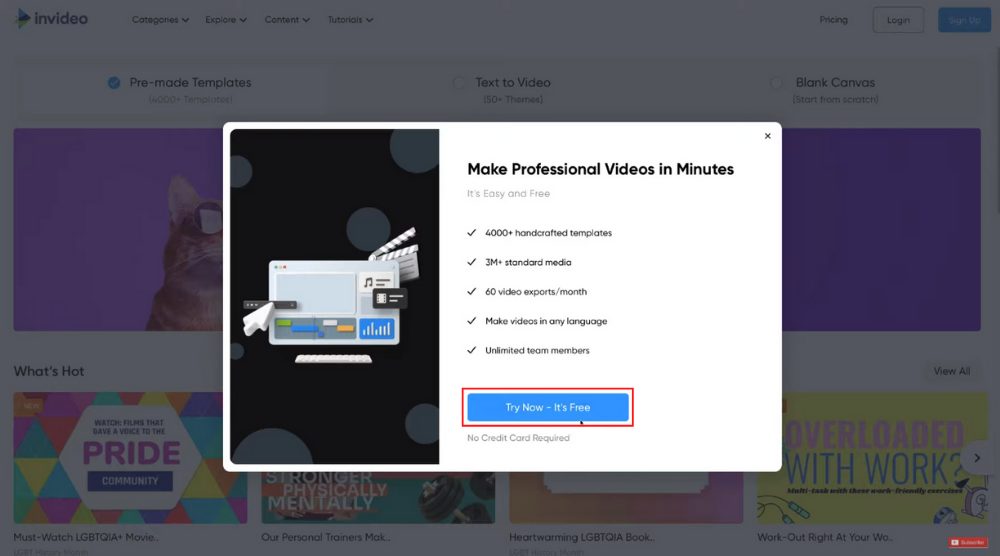Click '4000+ handcrafted templates' text
The width and height of the screenshot is (1000, 556).
[548, 233]
